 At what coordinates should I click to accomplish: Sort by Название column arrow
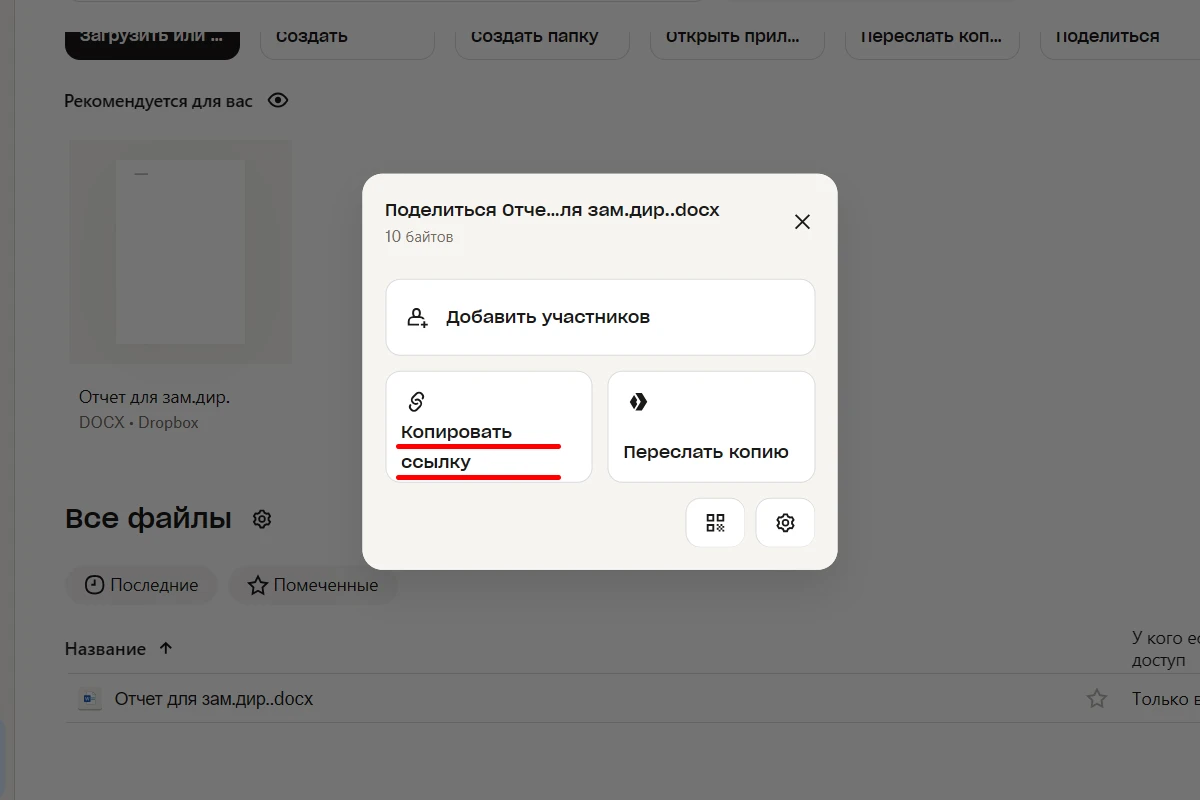point(166,648)
